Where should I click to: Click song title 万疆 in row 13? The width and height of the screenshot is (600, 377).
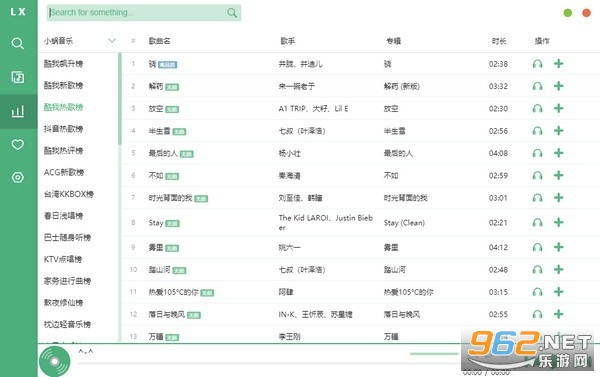[x=156, y=337]
